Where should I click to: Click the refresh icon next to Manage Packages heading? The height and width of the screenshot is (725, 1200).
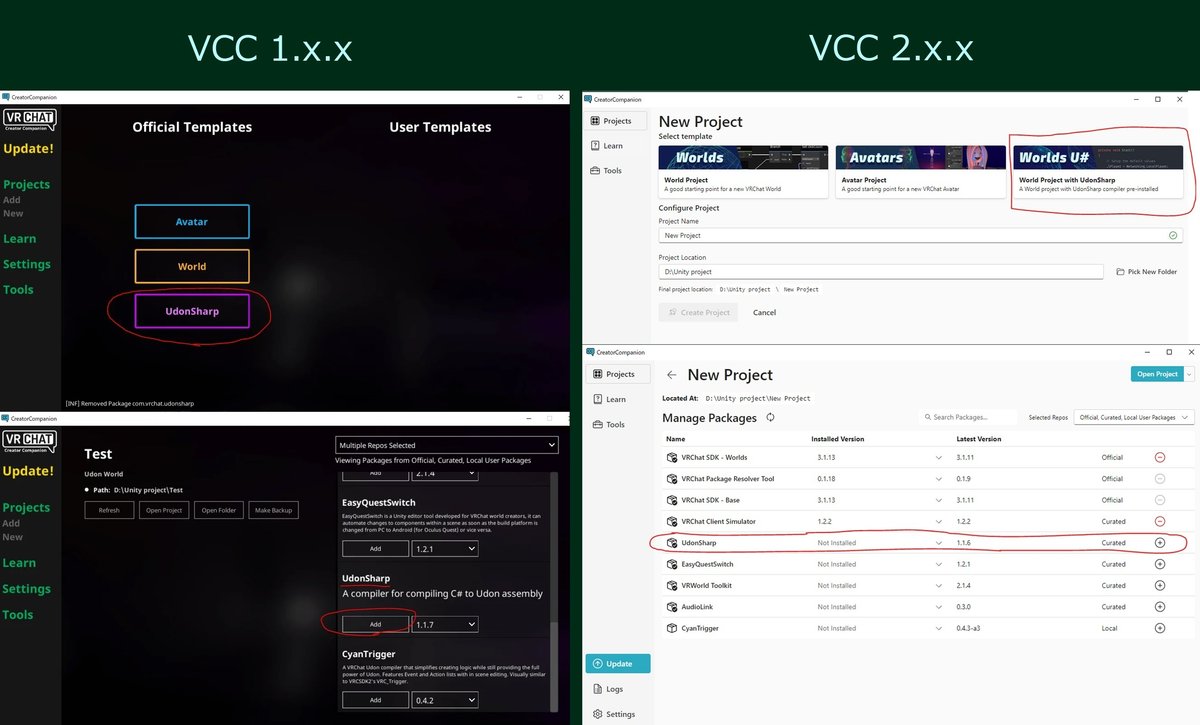click(x=770, y=418)
